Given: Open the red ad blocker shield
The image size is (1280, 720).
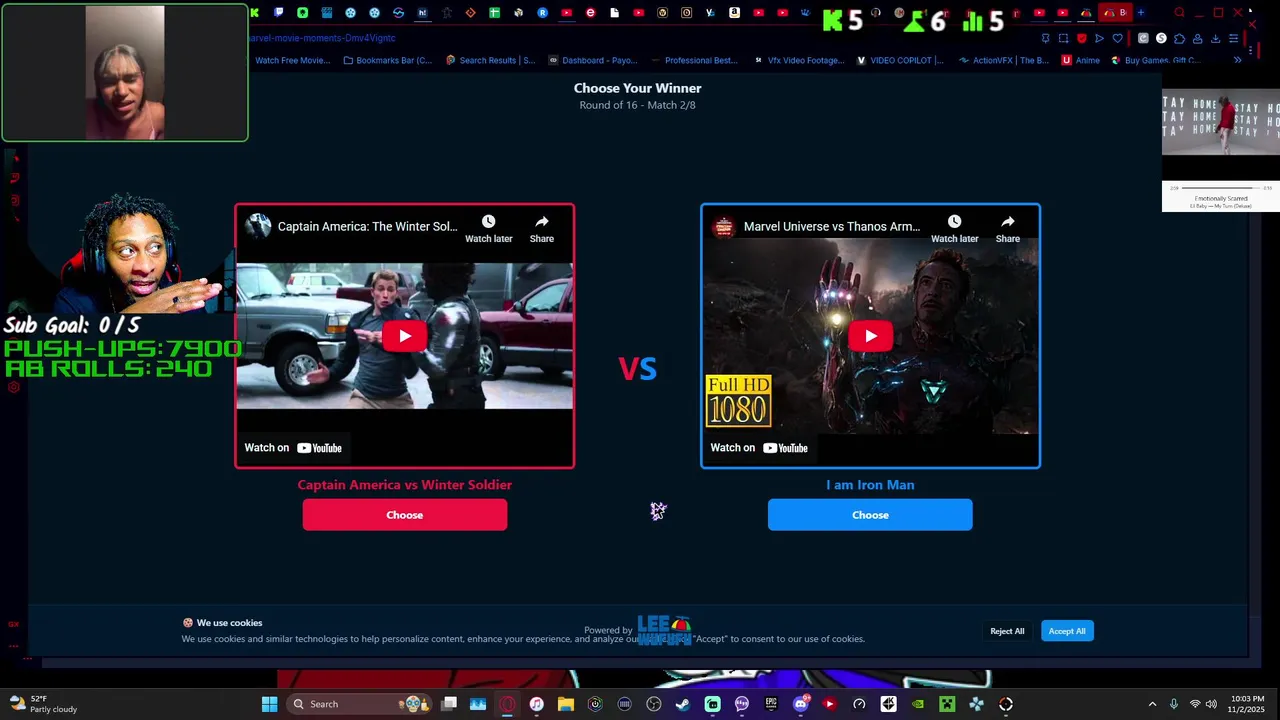Looking at the screenshot, I should coord(1081,38).
